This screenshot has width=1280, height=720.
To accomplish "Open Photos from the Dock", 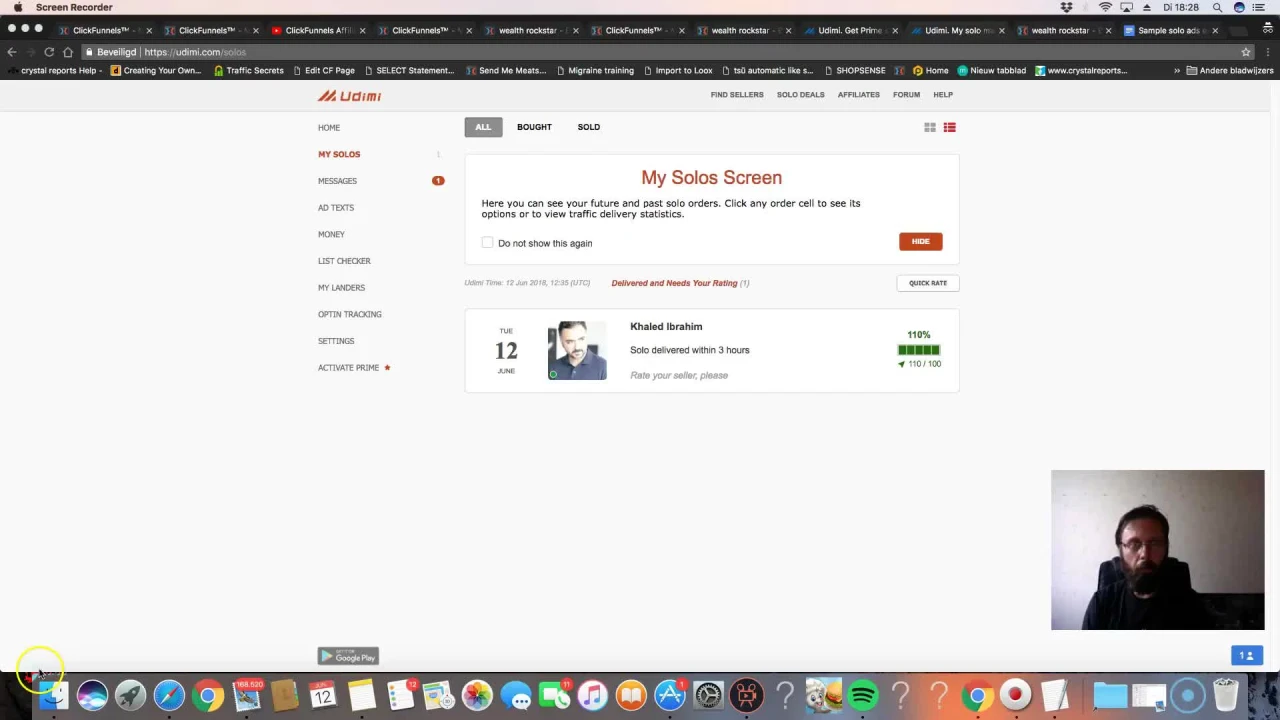I will [477, 695].
